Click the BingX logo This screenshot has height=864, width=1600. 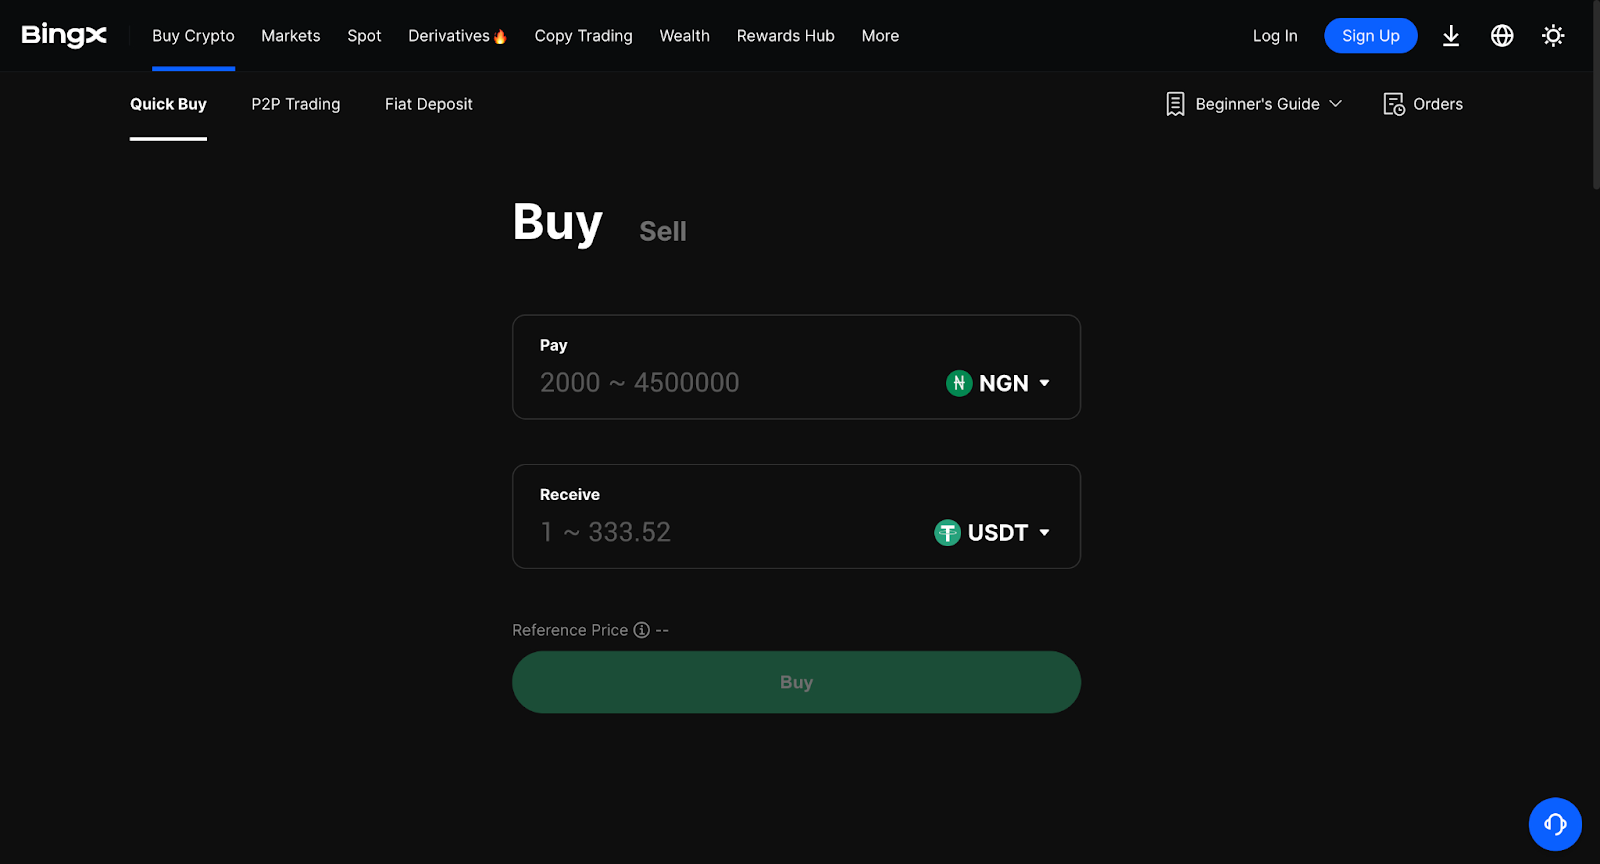coord(64,35)
